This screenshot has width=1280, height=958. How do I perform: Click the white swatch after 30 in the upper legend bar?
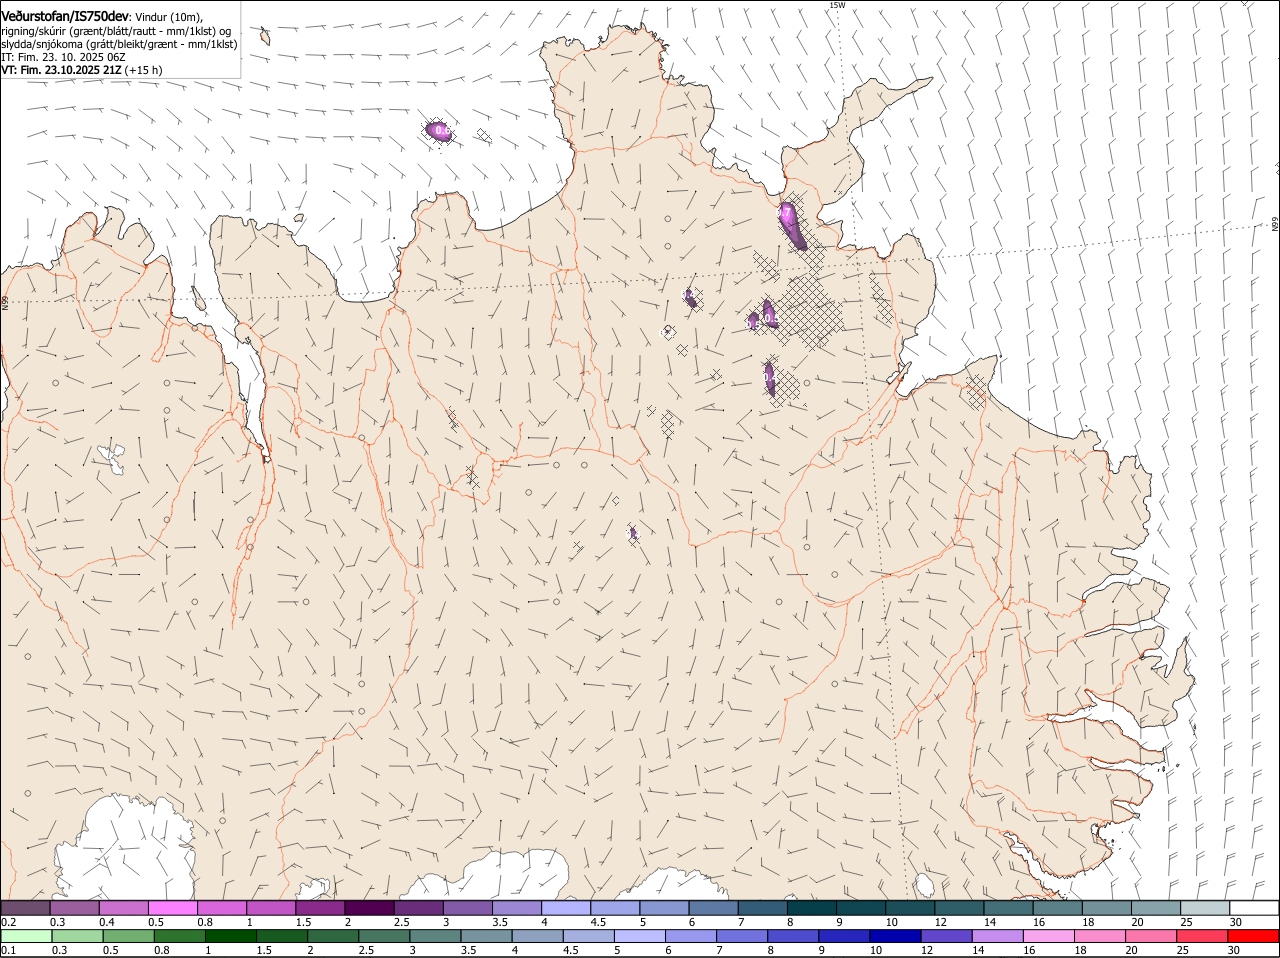point(1254,908)
